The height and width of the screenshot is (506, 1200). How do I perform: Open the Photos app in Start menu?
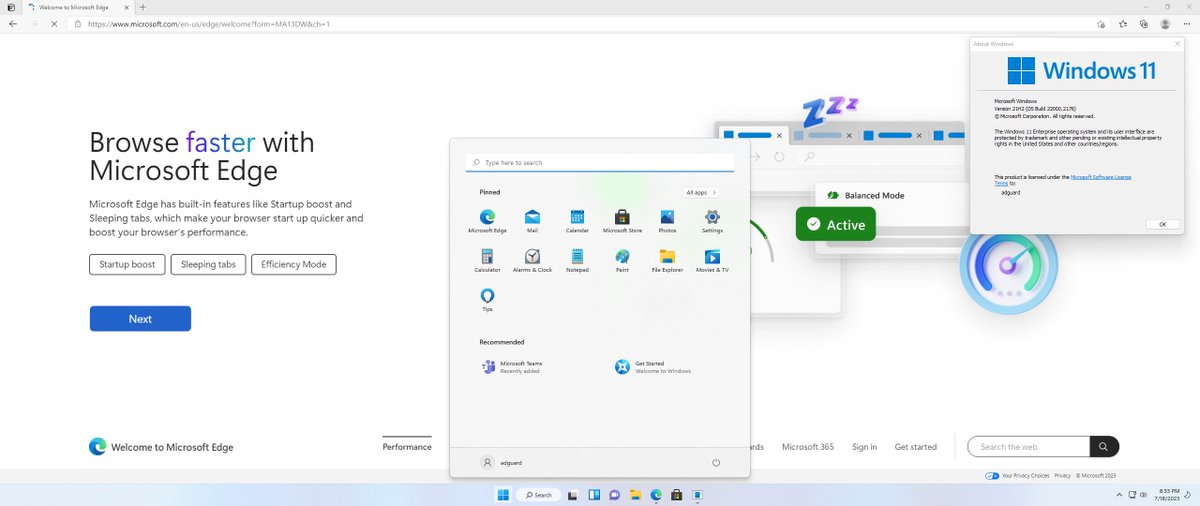pyautogui.click(x=667, y=220)
